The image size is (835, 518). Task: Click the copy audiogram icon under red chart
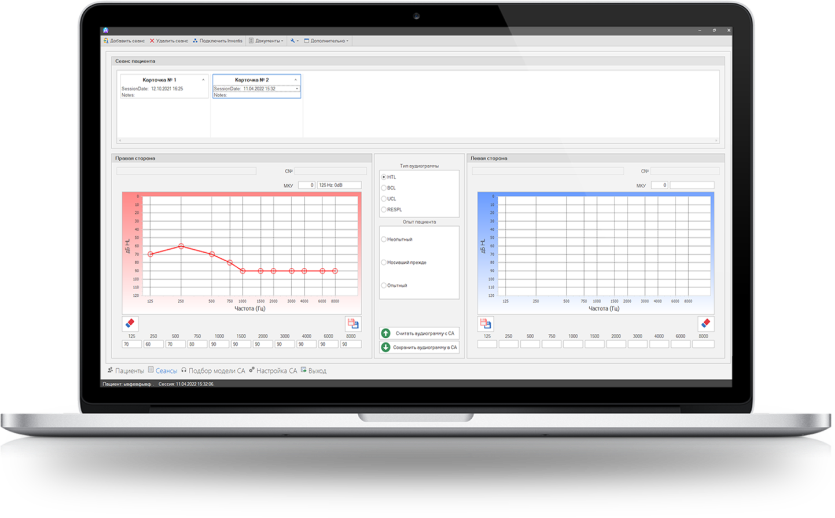click(353, 324)
